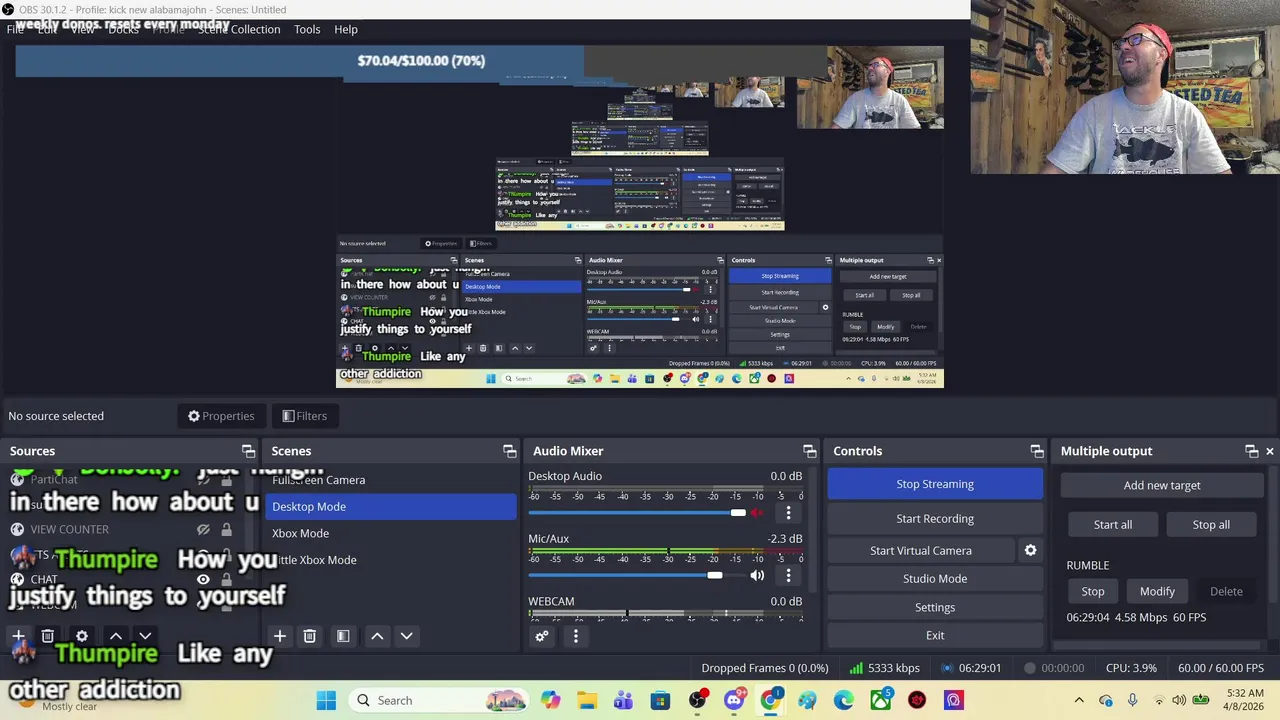Pop out the Controls dock
The width and height of the screenshot is (1280, 720).
1037,451
